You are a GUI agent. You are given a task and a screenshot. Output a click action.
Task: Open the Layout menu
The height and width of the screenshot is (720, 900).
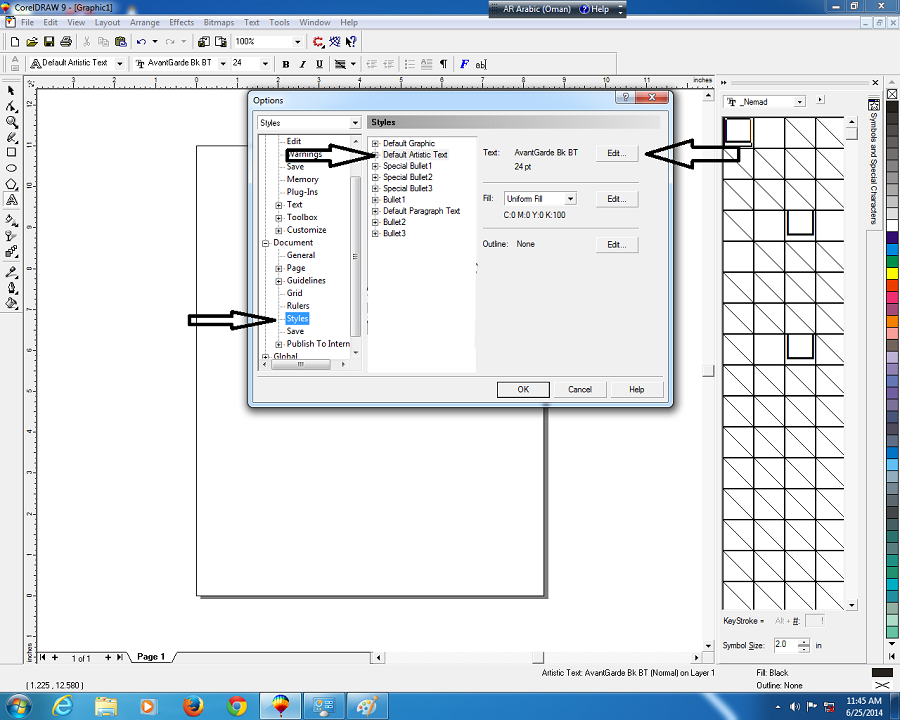107,22
